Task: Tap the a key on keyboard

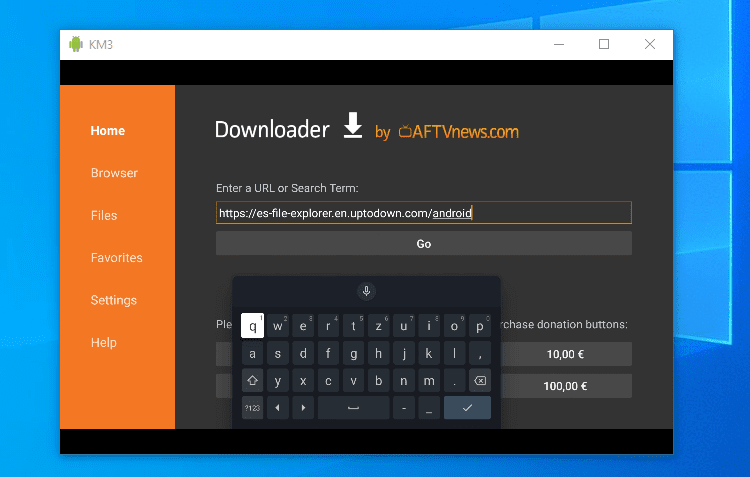Action: [x=253, y=354]
